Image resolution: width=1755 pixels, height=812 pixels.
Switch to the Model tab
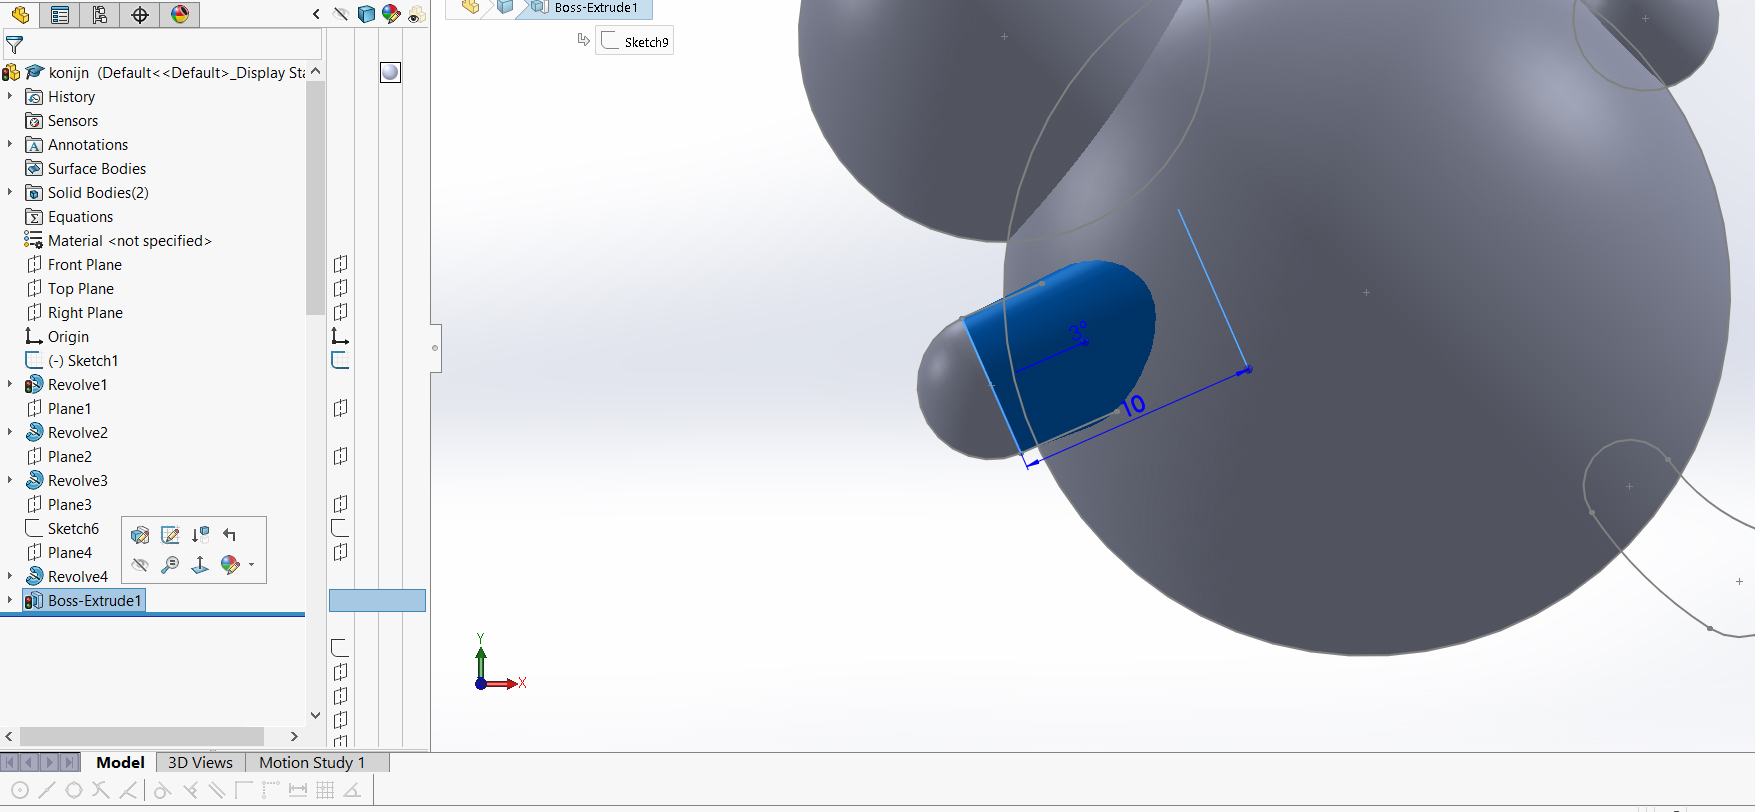click(x=120, y=762)
